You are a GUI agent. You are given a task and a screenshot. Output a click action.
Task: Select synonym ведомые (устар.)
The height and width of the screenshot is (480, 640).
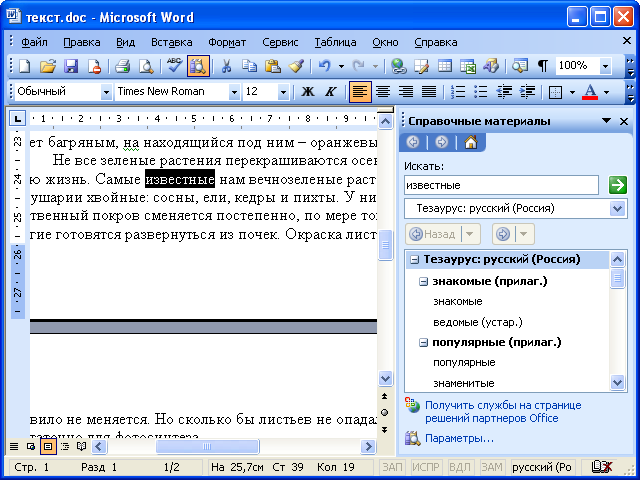point(478,322)
